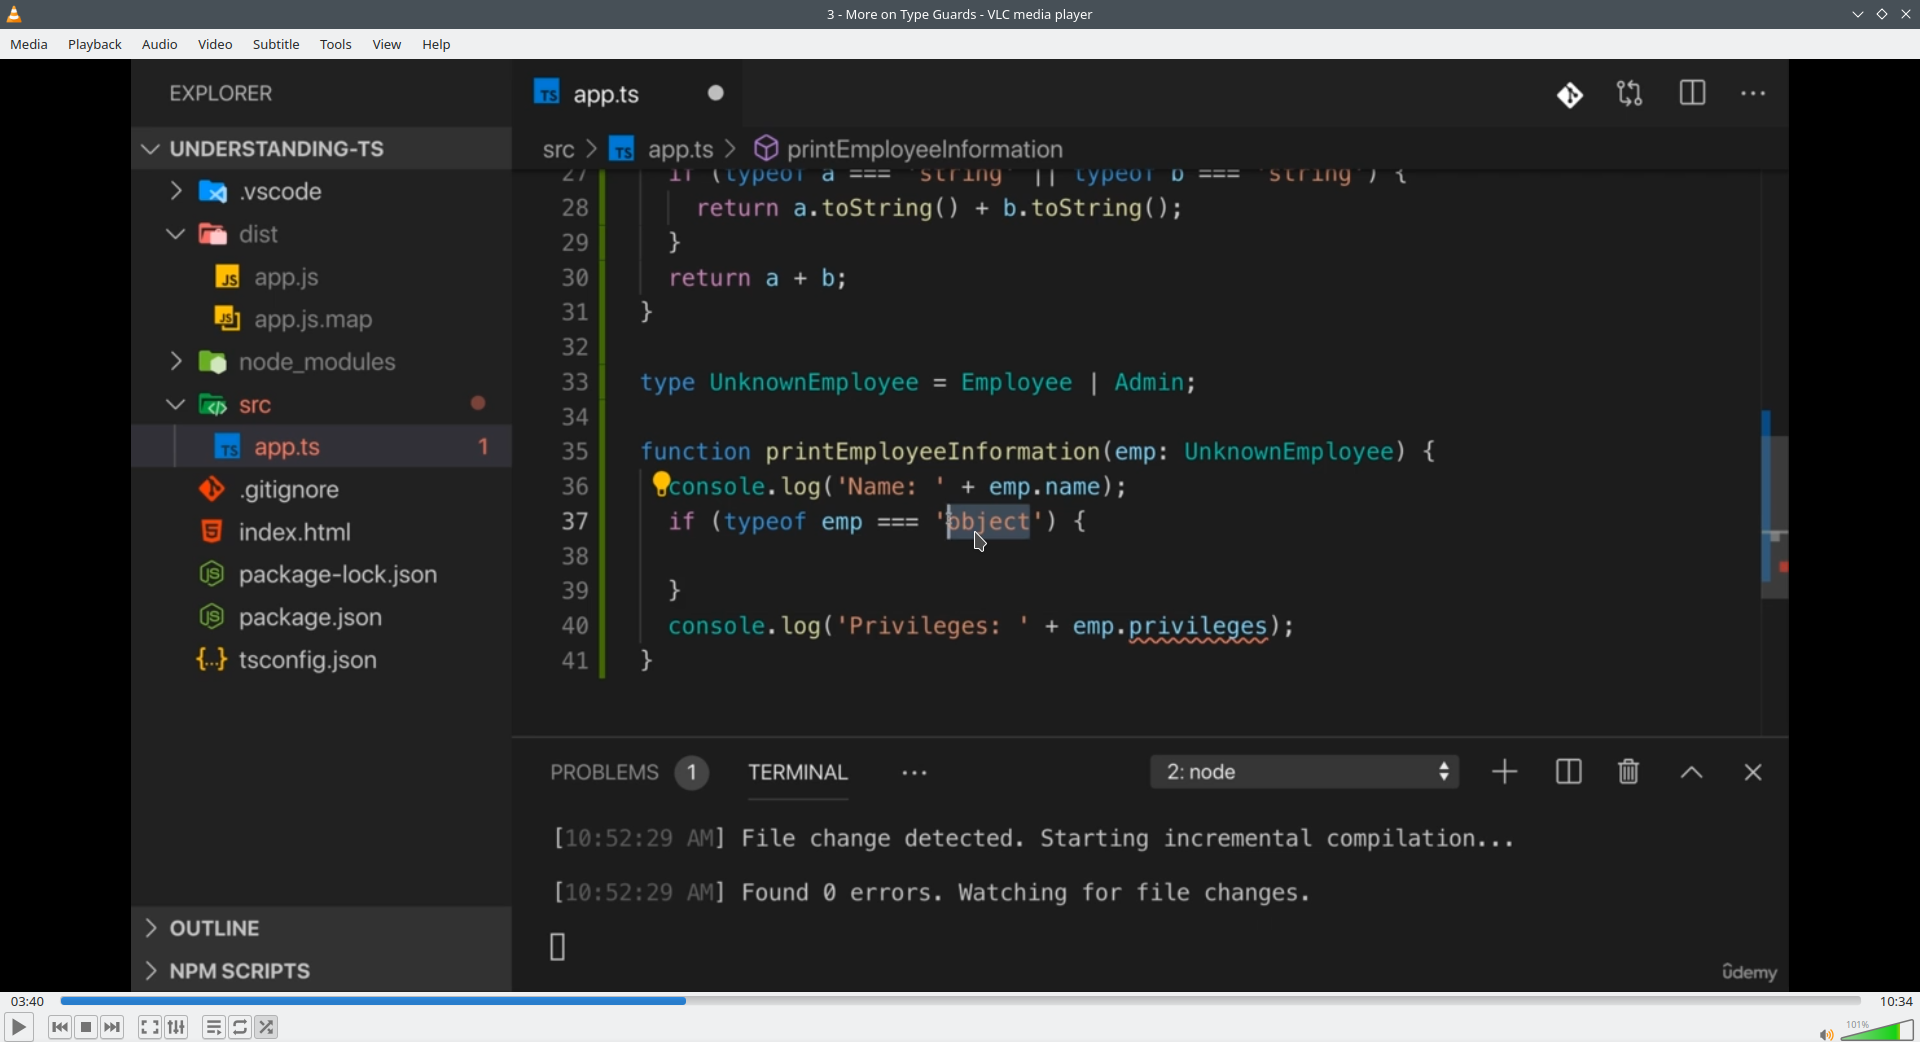Toggle elapsed time display 03:40
This screenshot has width=1920, height=1042.
click(27, 1001)
